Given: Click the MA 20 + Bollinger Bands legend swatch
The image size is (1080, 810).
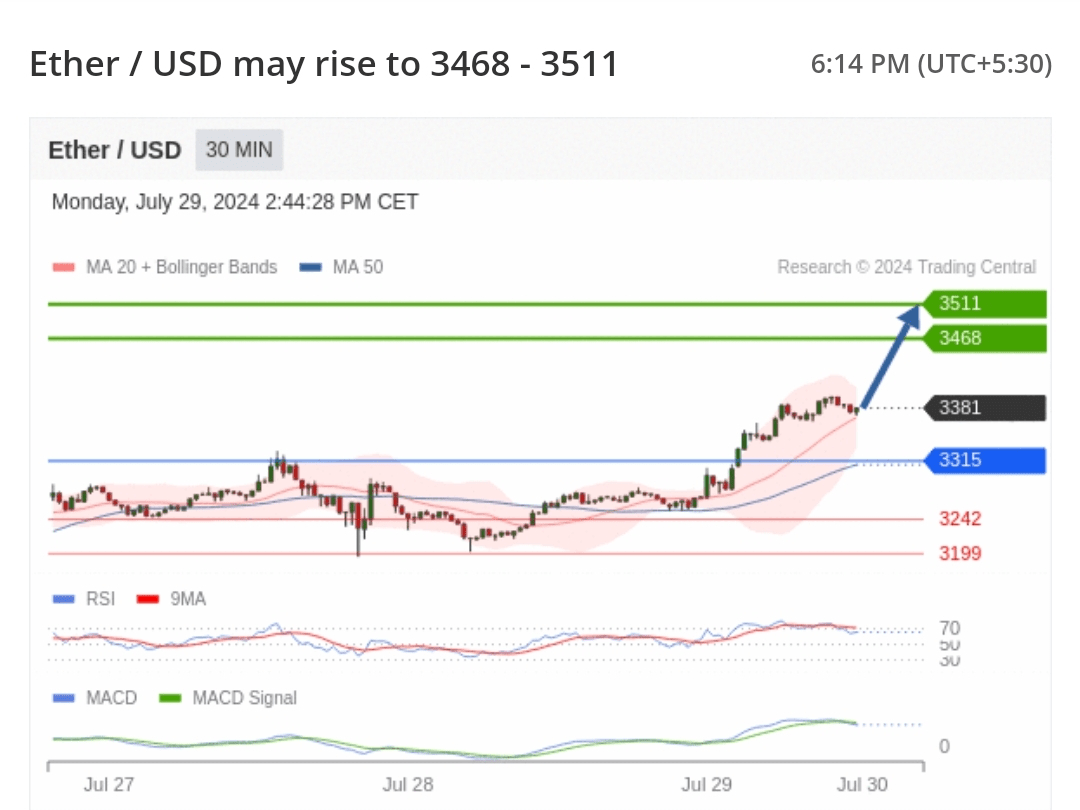Looking at the screenshot, I should point(63,267).
